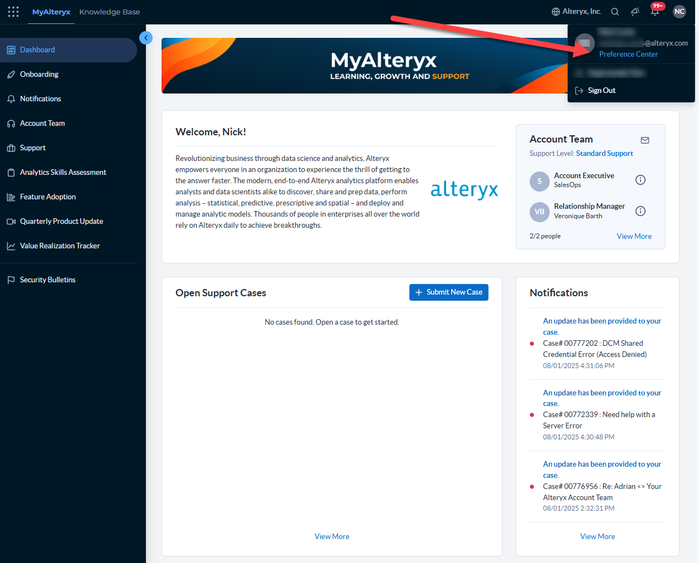Click '2/2 people' count text
699x563 pixels.
(545, 236)
